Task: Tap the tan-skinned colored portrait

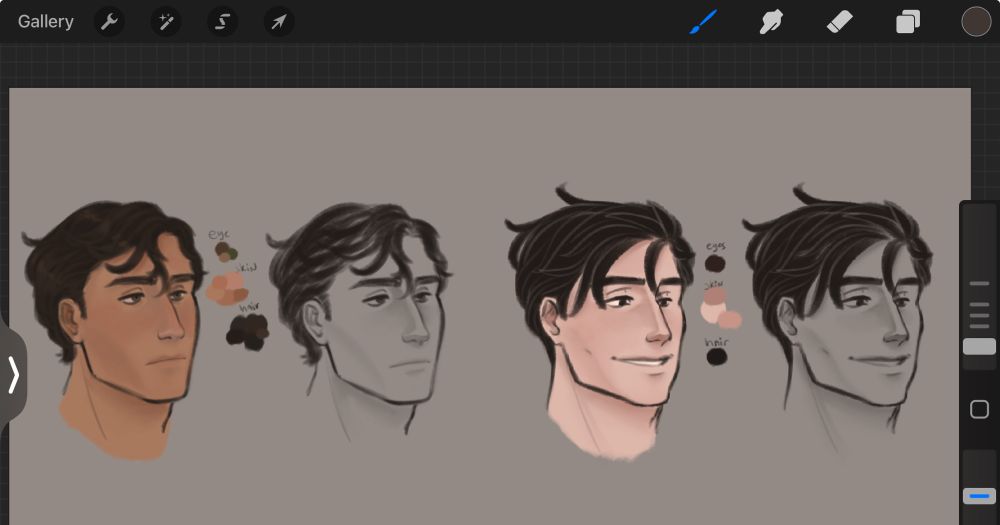Action: 114,329
